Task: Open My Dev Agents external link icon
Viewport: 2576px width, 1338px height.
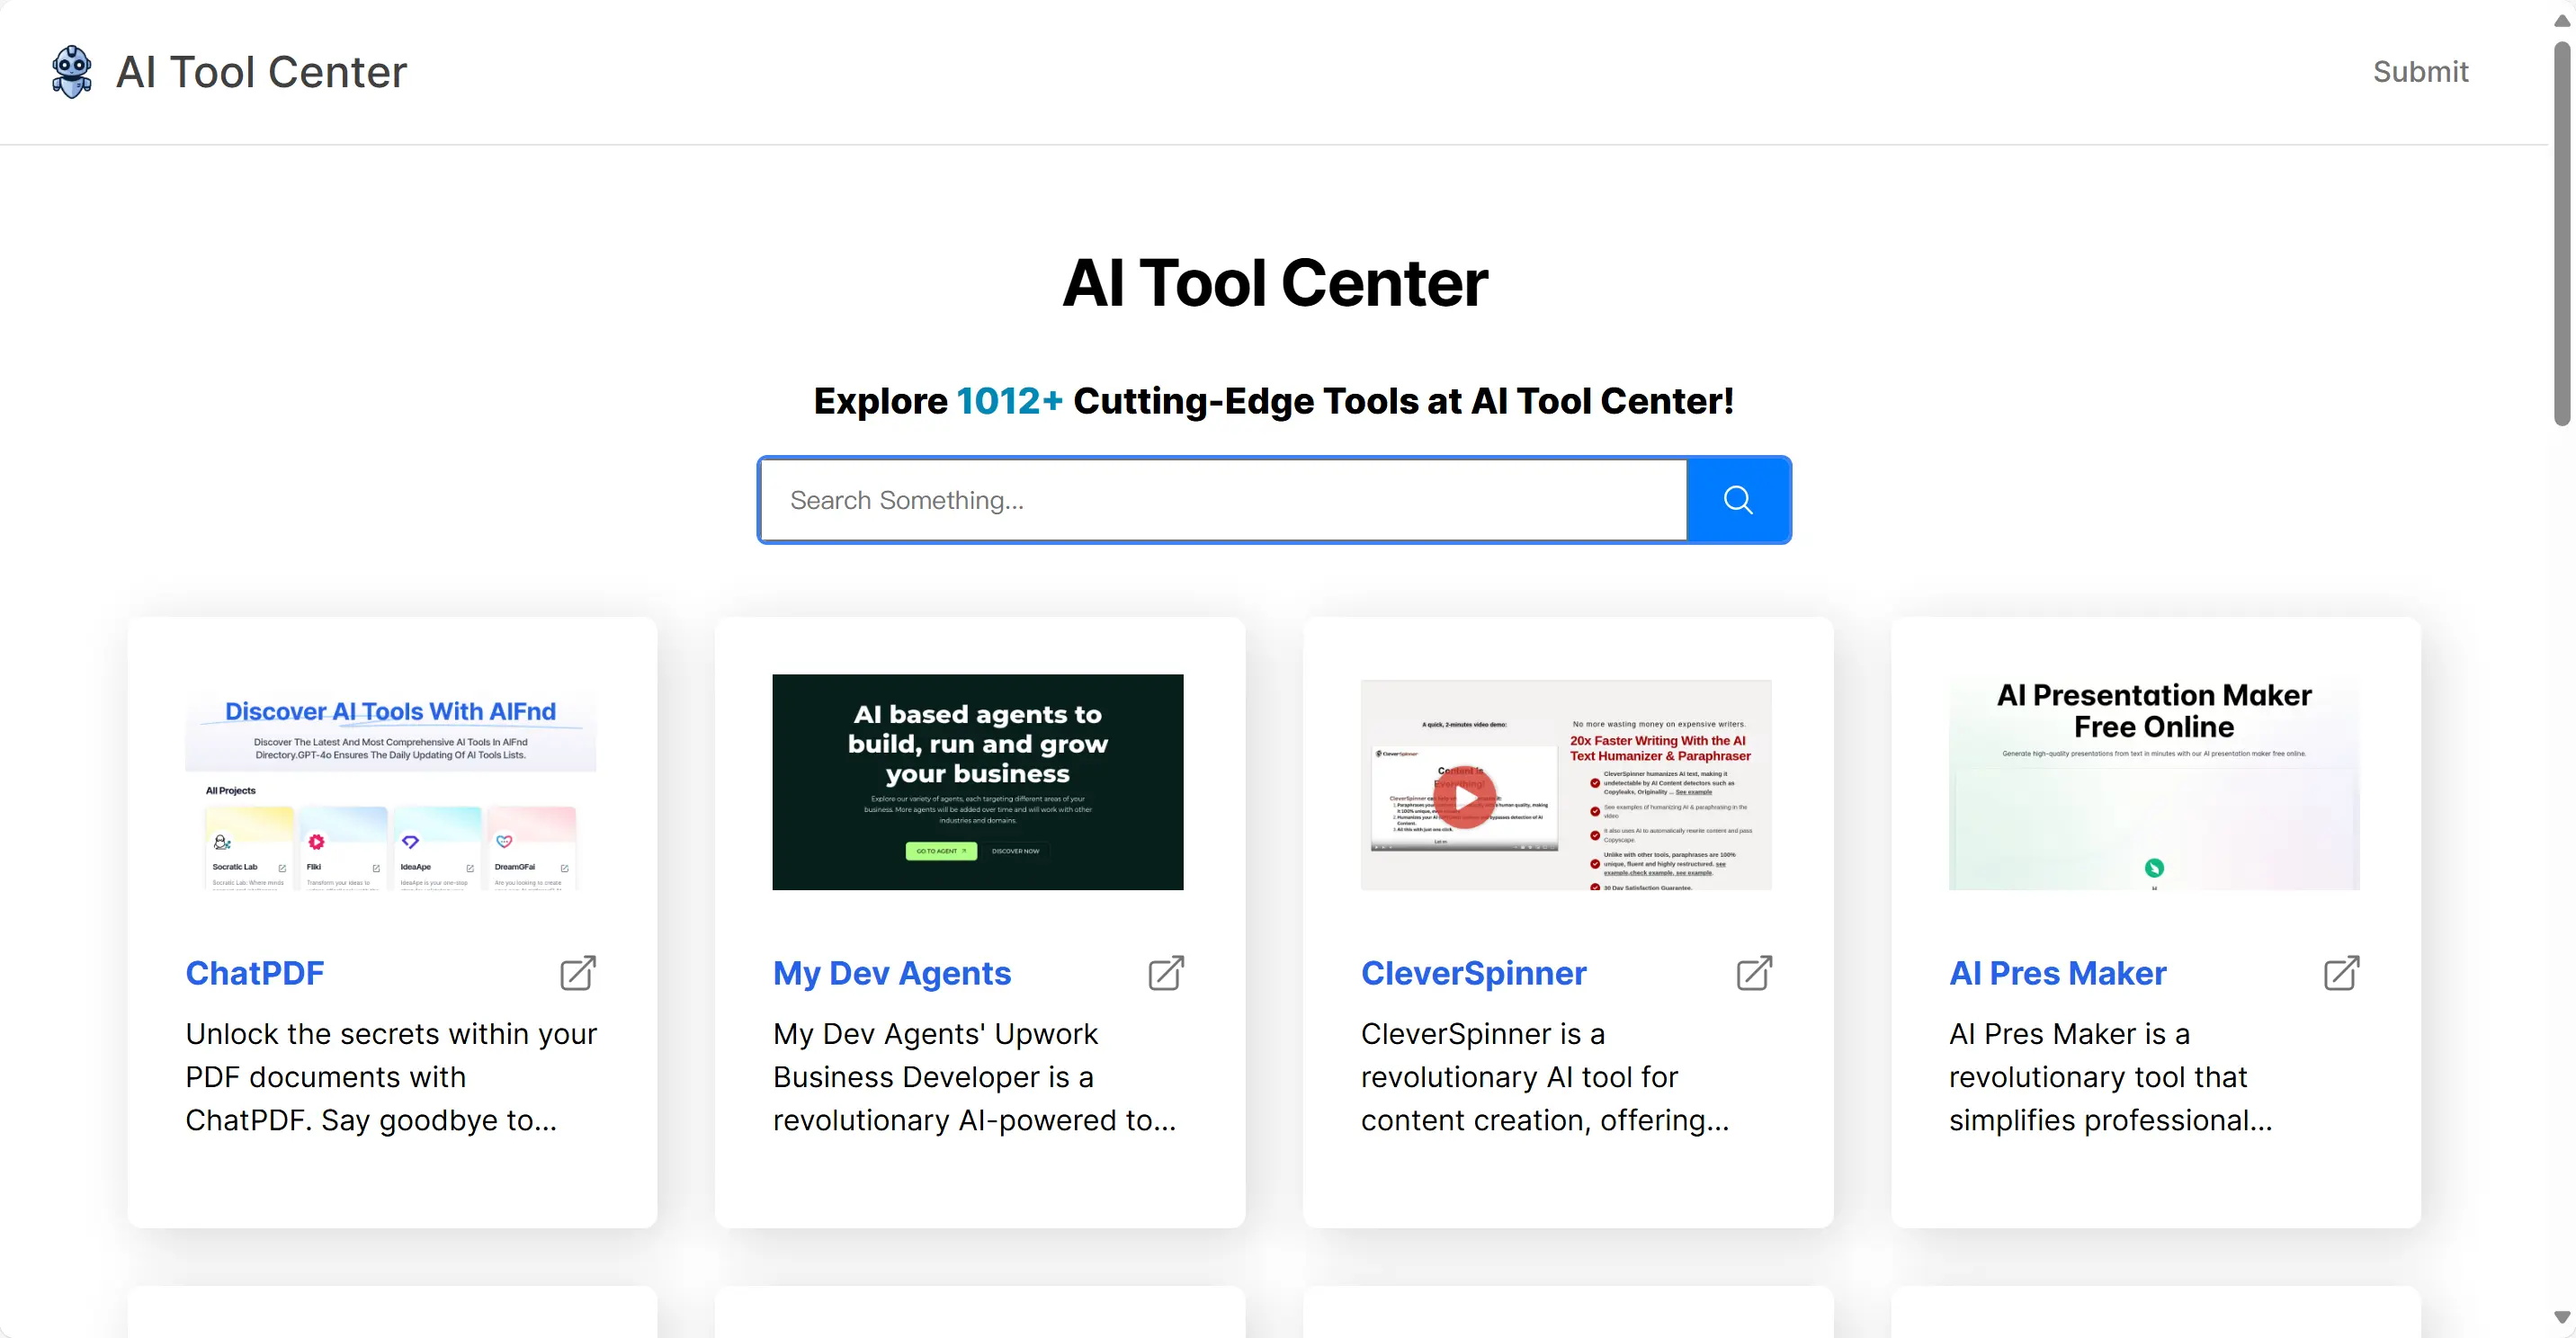Action: click(1166, 973)
